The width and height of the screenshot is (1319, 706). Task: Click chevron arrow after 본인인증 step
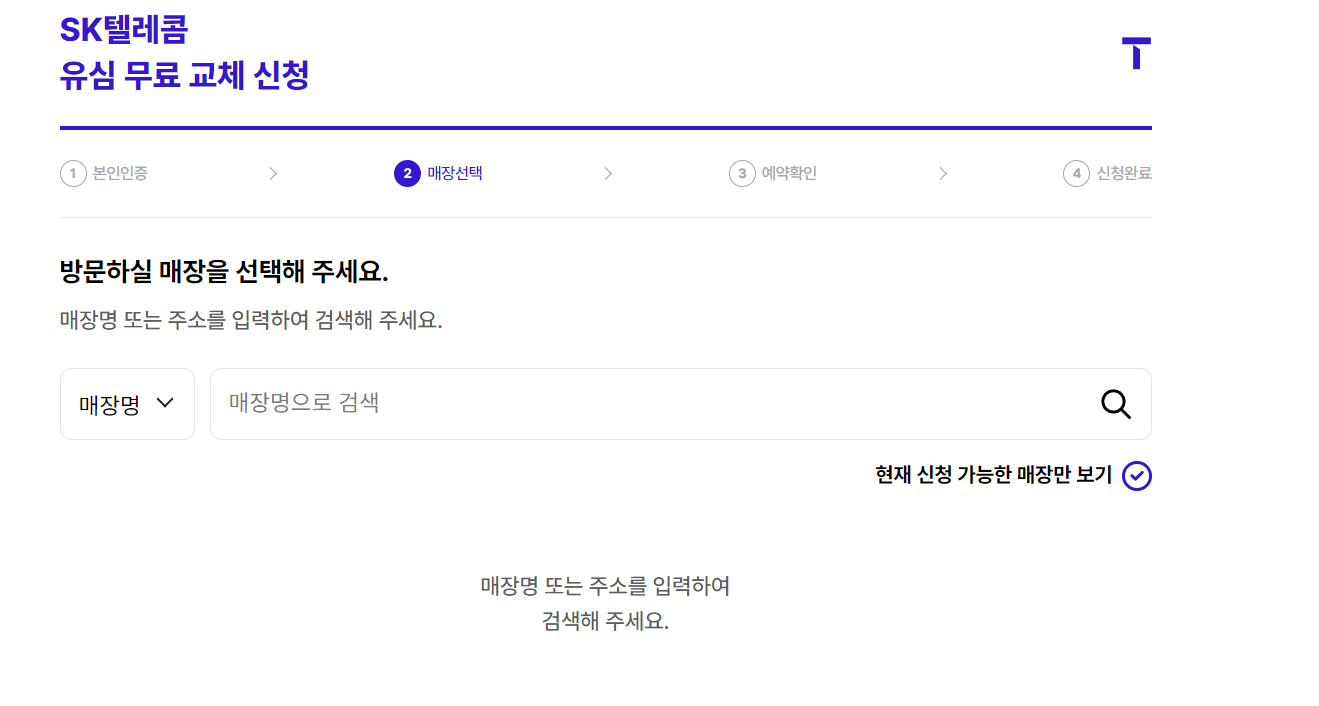click(x=273, y=174)
